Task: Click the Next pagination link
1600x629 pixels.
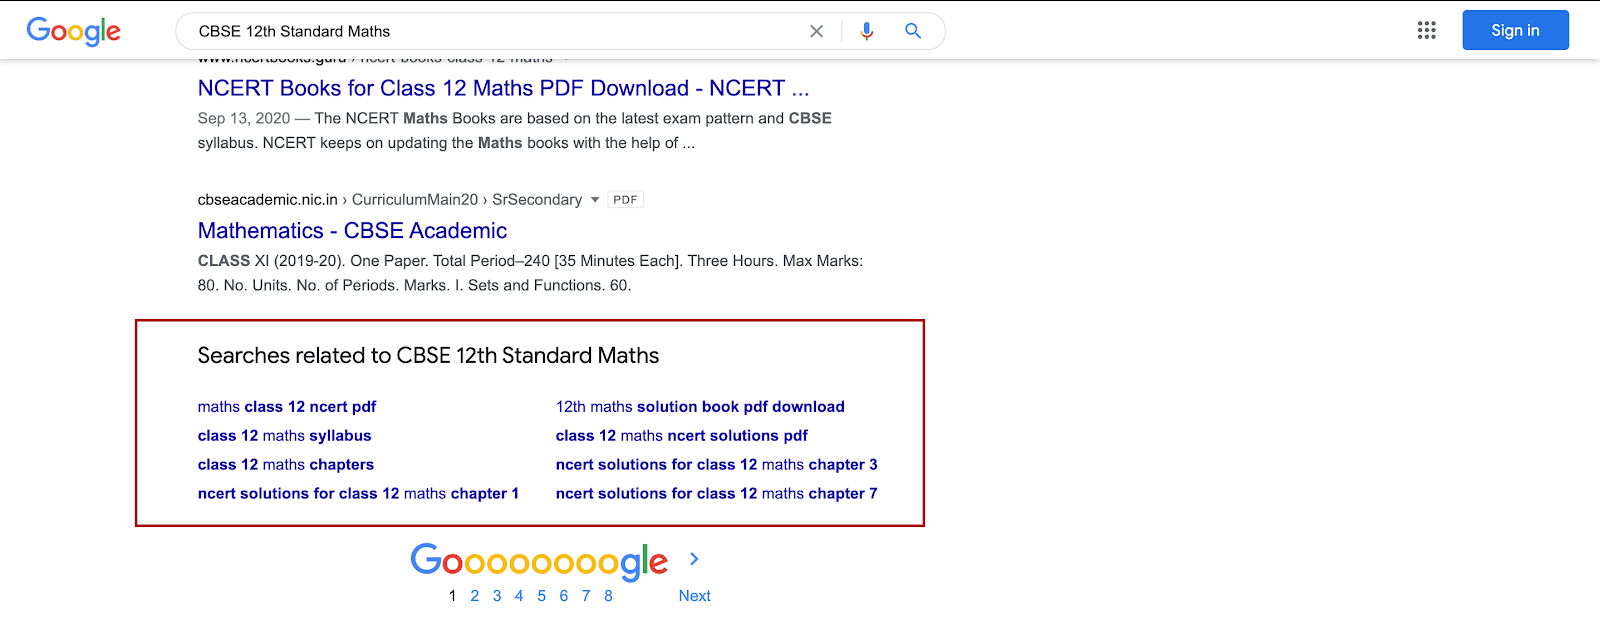Action: (694, 596)
